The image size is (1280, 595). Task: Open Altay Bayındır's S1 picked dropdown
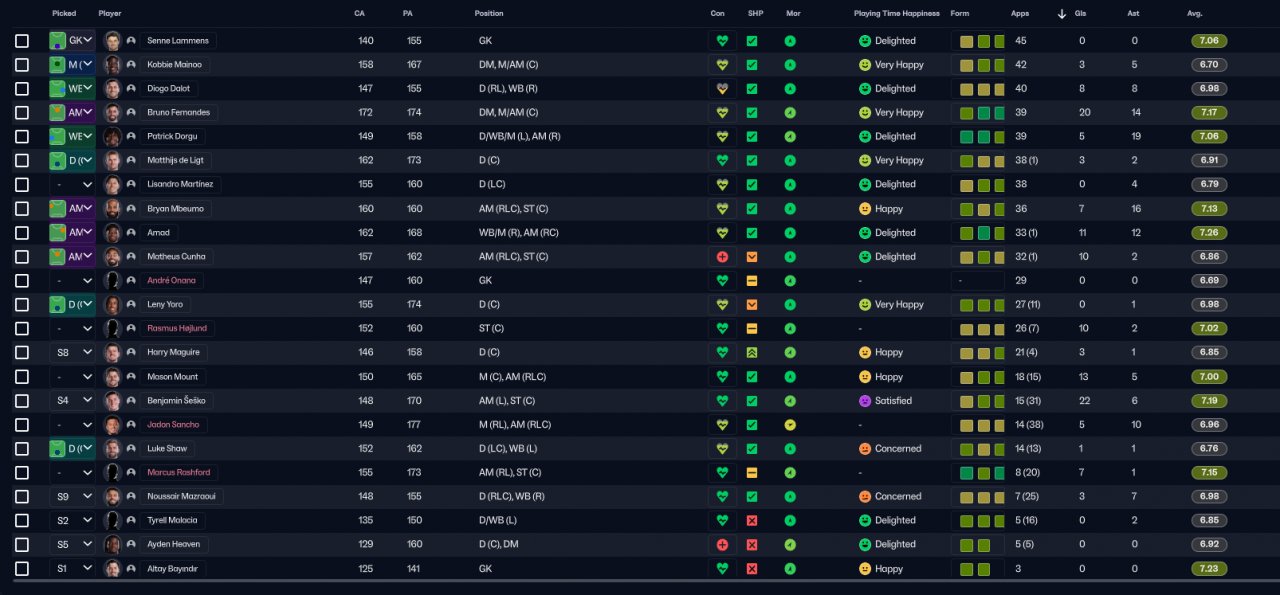[72, 569]
